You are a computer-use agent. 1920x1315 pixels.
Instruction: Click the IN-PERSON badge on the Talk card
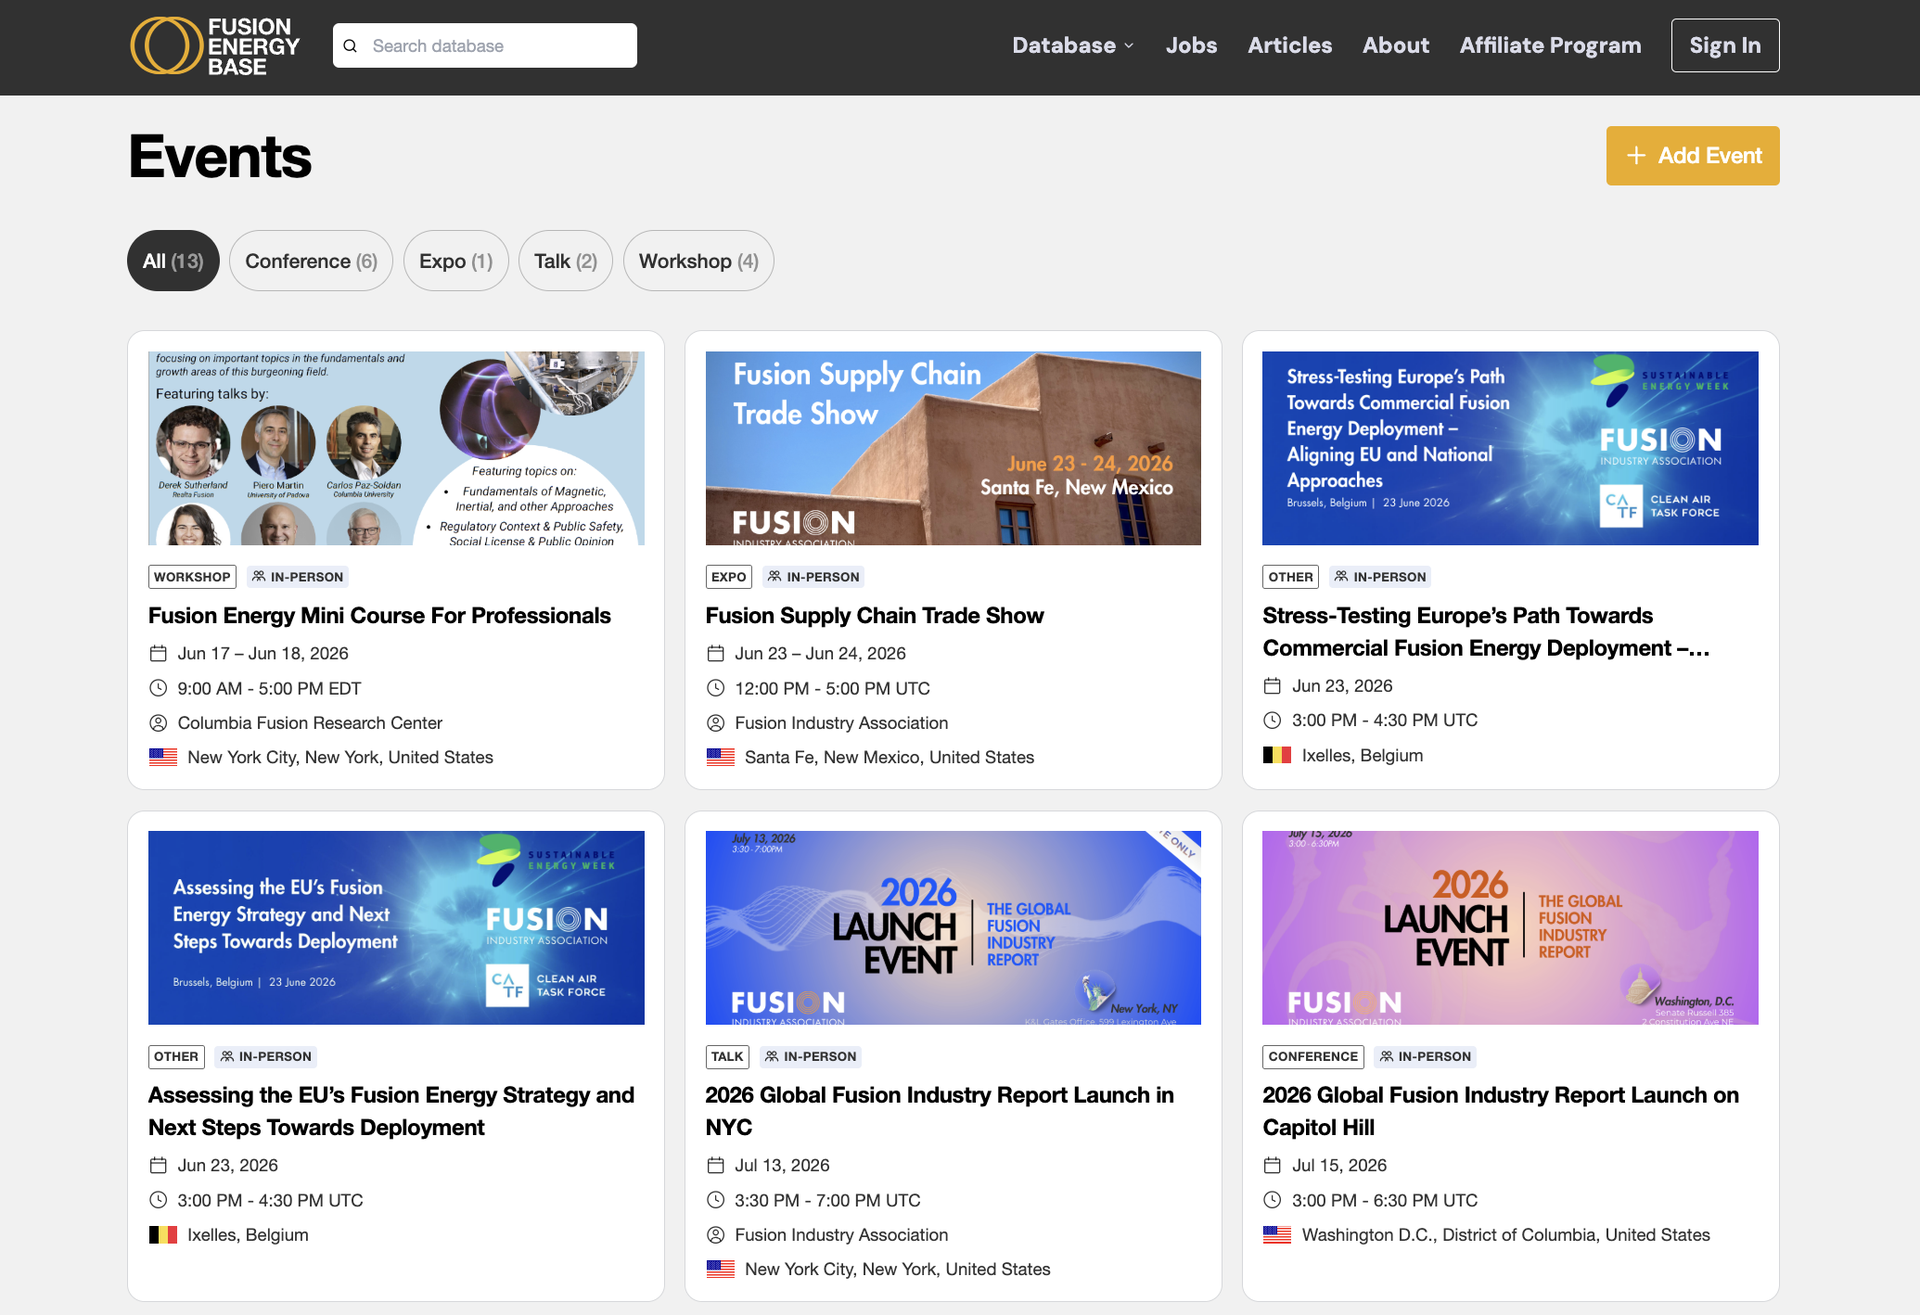pos(810,1057)
